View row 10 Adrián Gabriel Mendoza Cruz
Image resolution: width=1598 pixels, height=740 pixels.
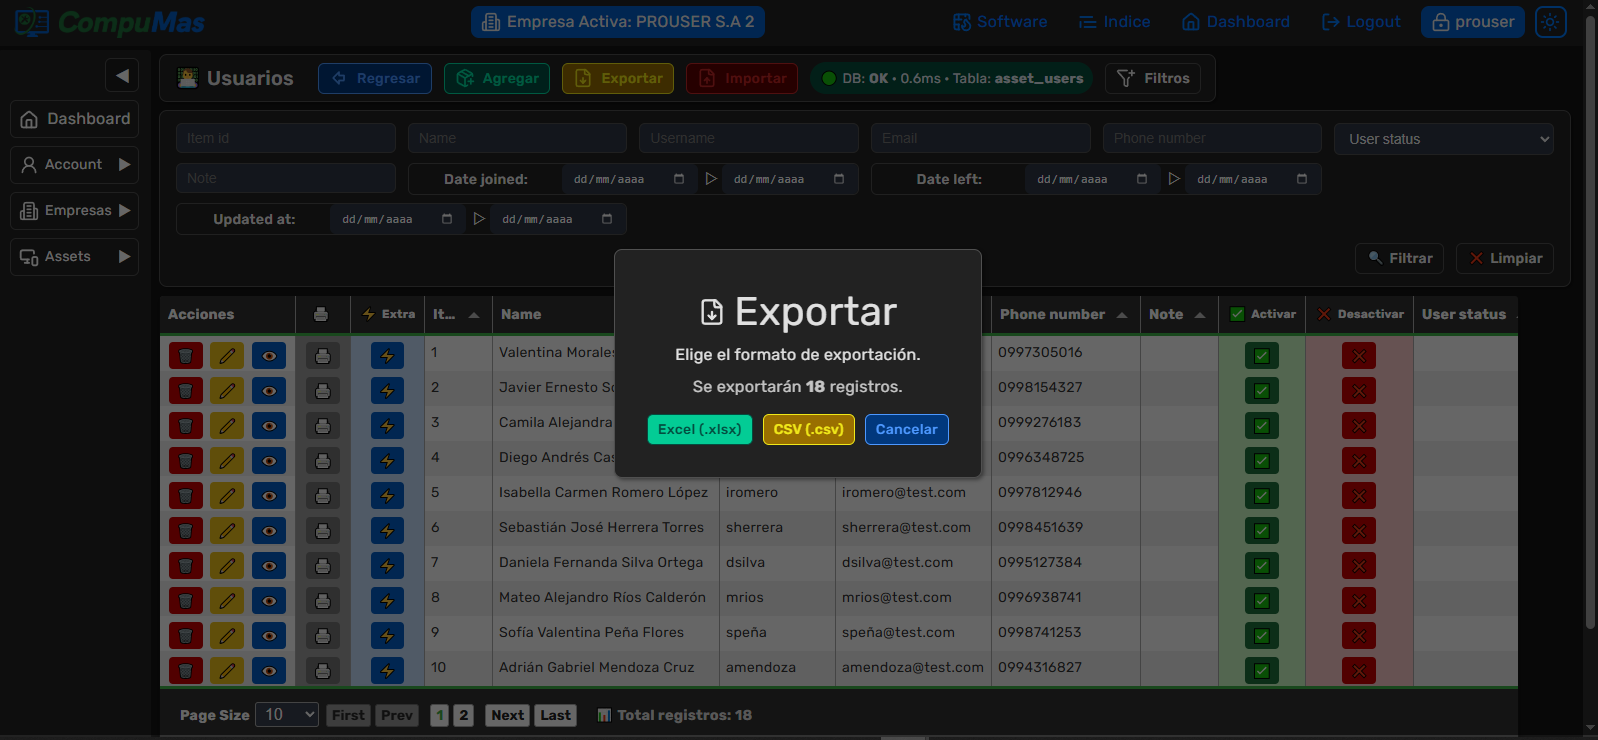[269, 671]
